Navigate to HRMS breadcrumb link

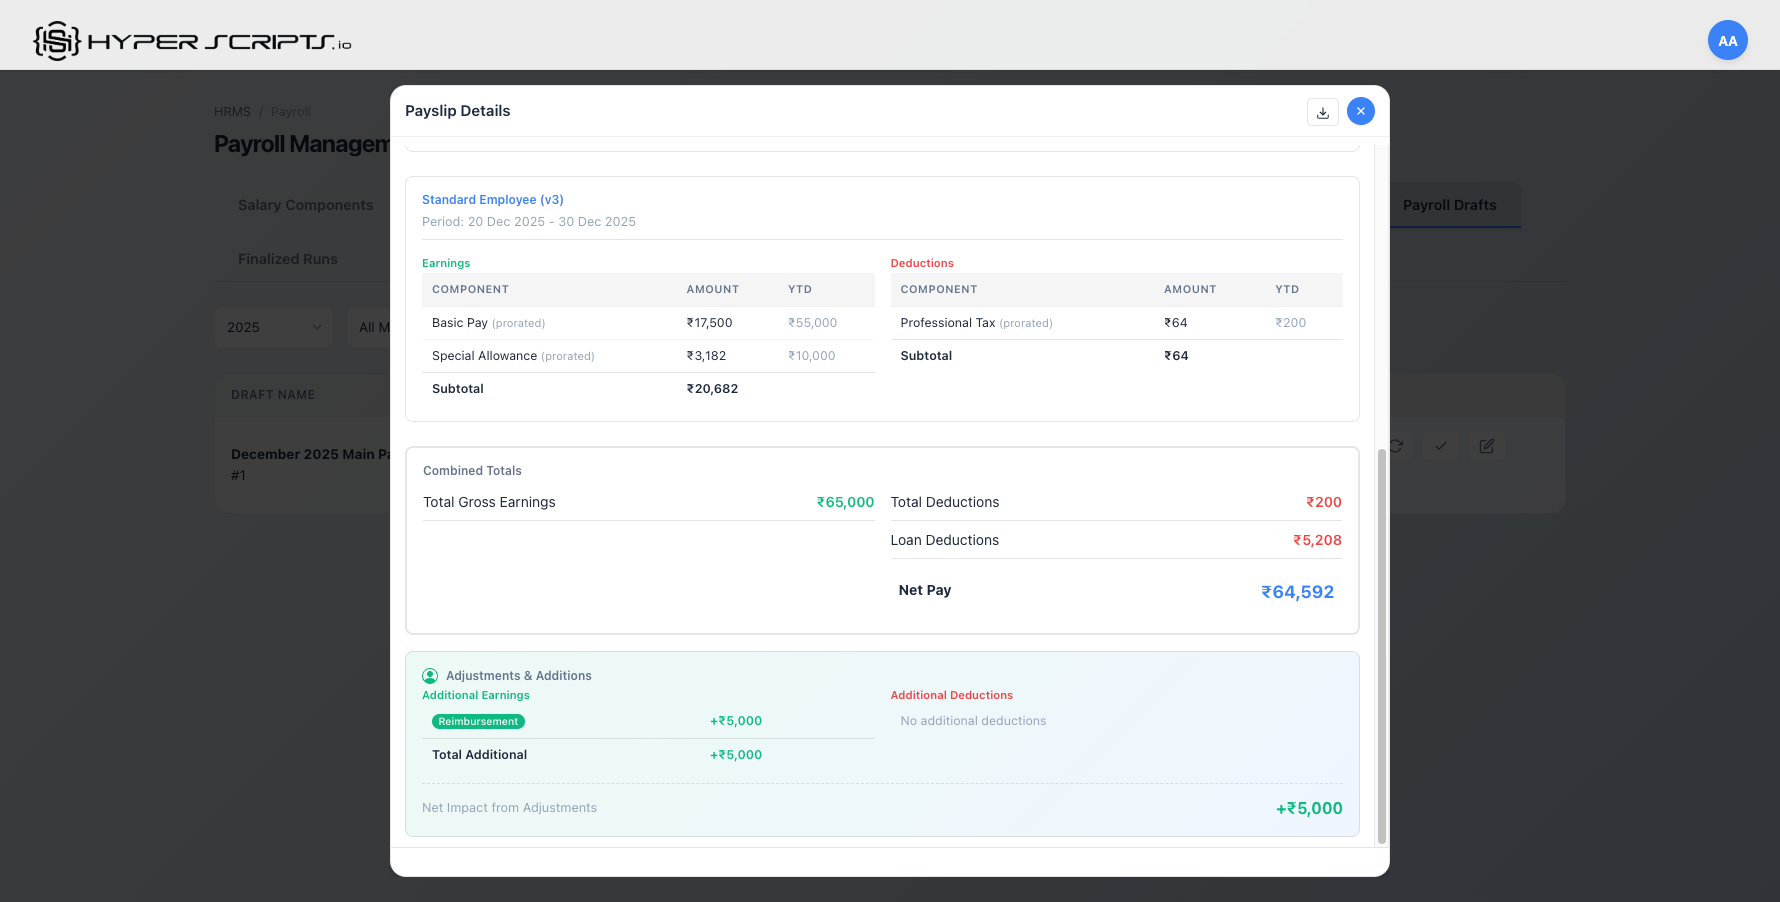[232, 111]
